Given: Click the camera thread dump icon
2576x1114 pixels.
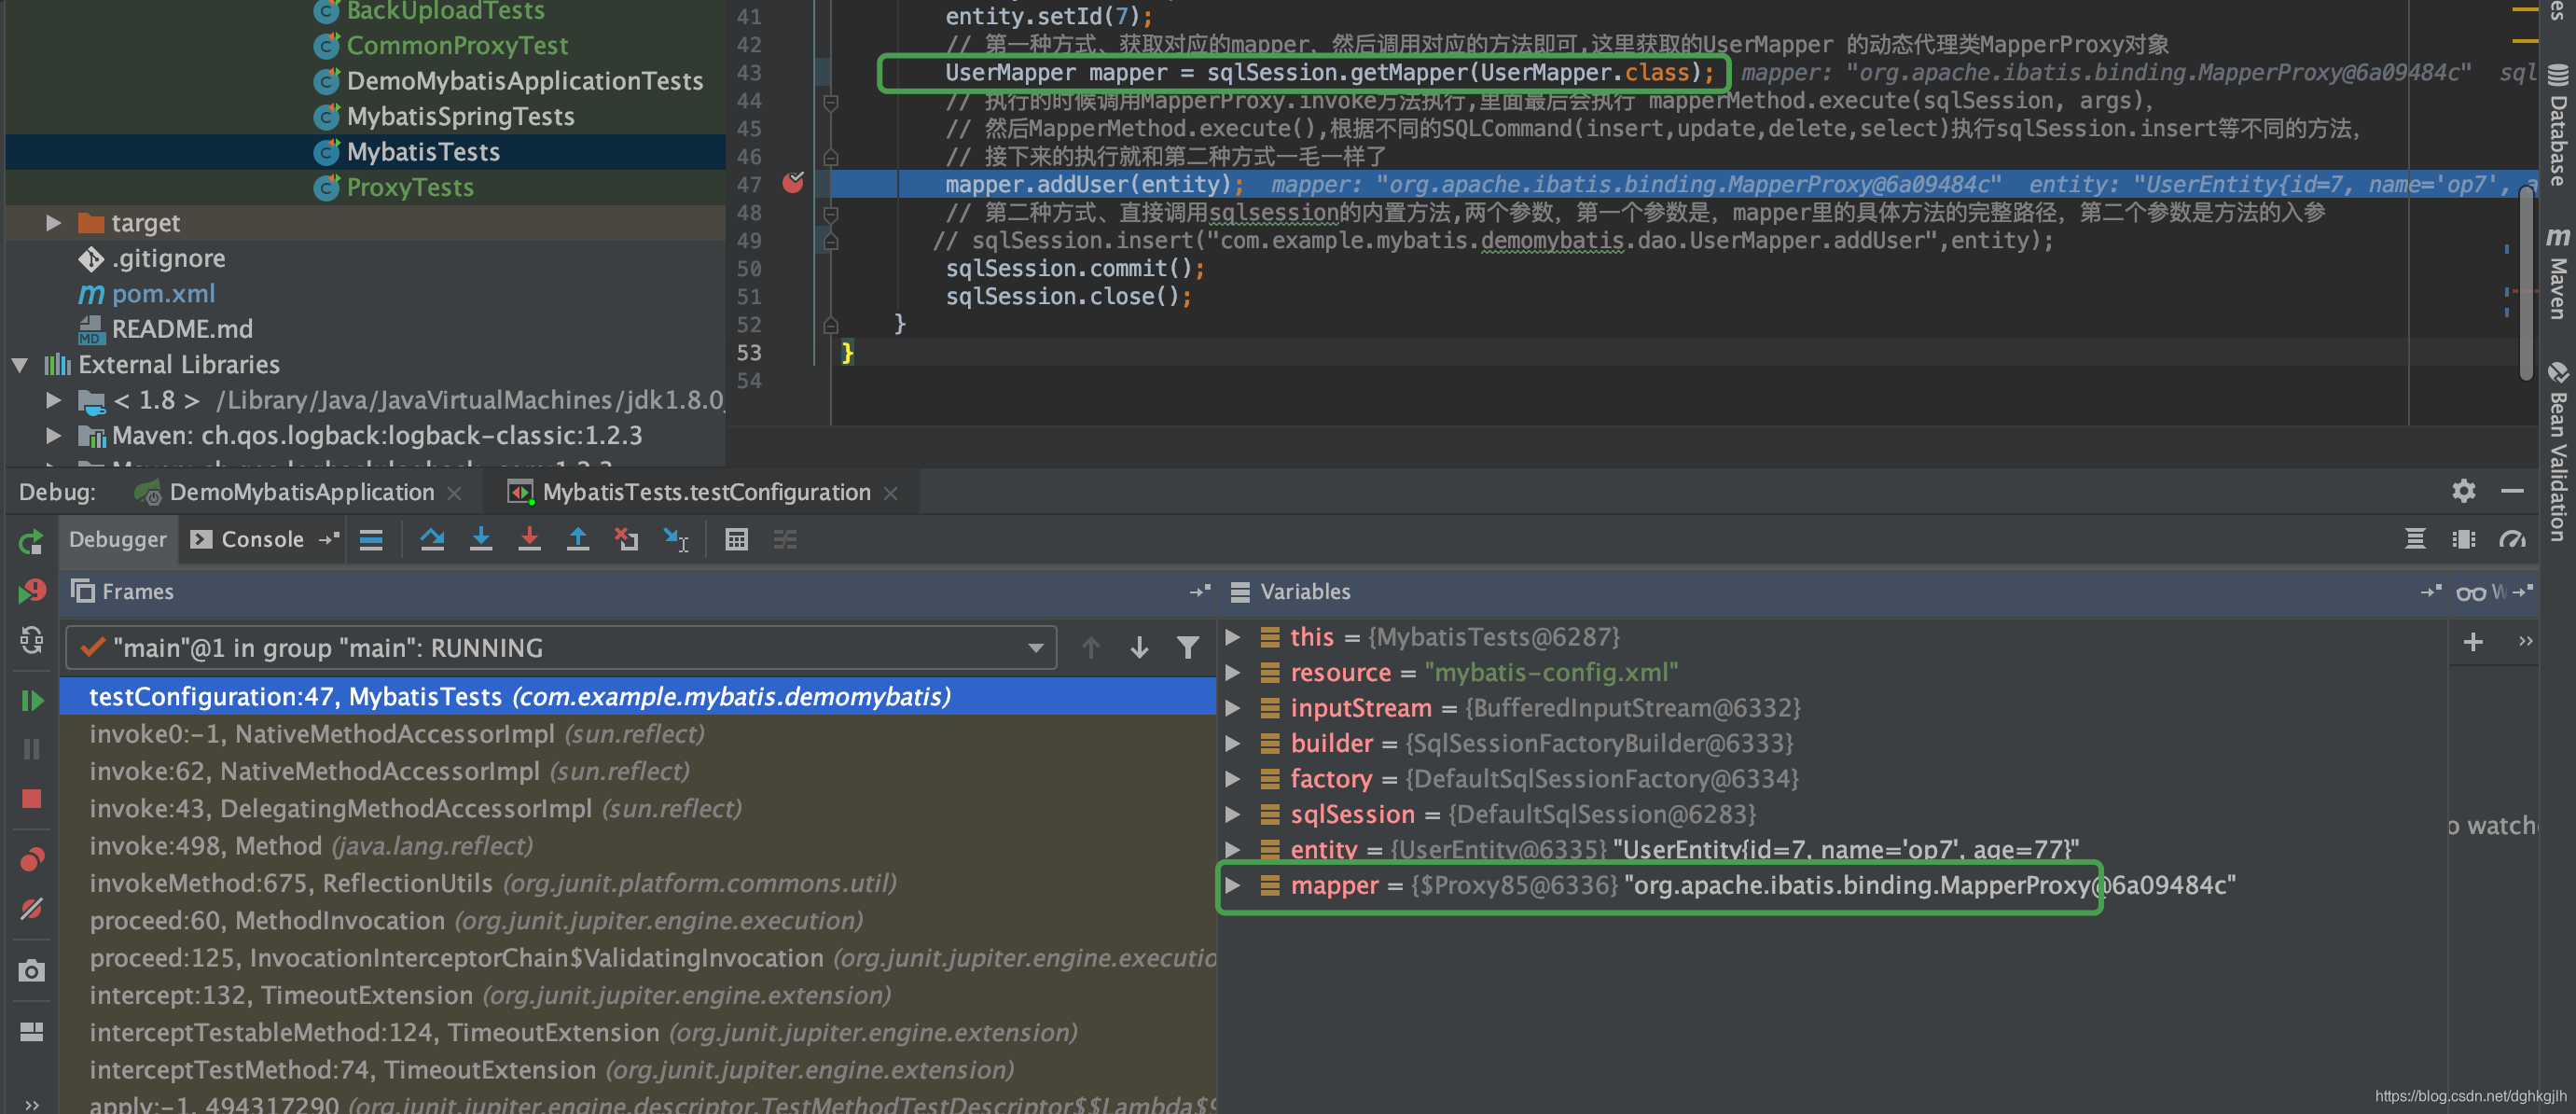Looking at the screenshot, I should click(31, 971).
